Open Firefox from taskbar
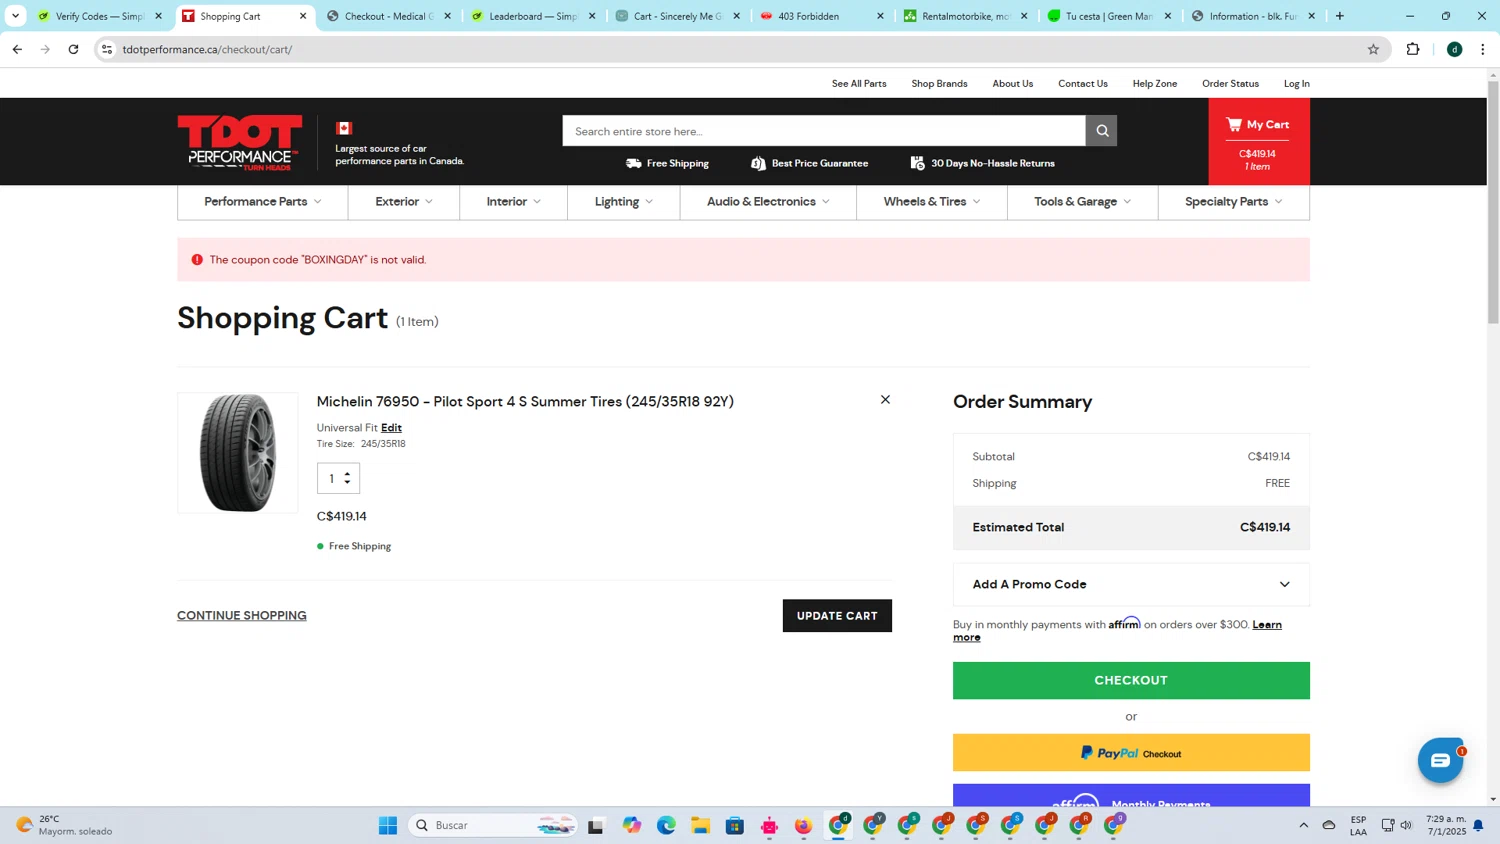The width and height of the screenshot is (1500, 844). (804, 825)
